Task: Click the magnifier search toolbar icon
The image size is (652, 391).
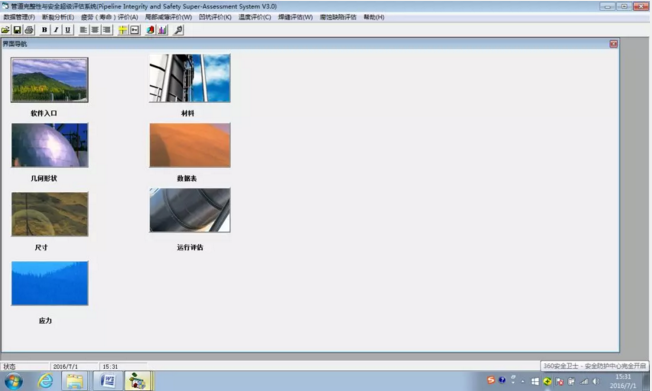Action: coord(178,30)
